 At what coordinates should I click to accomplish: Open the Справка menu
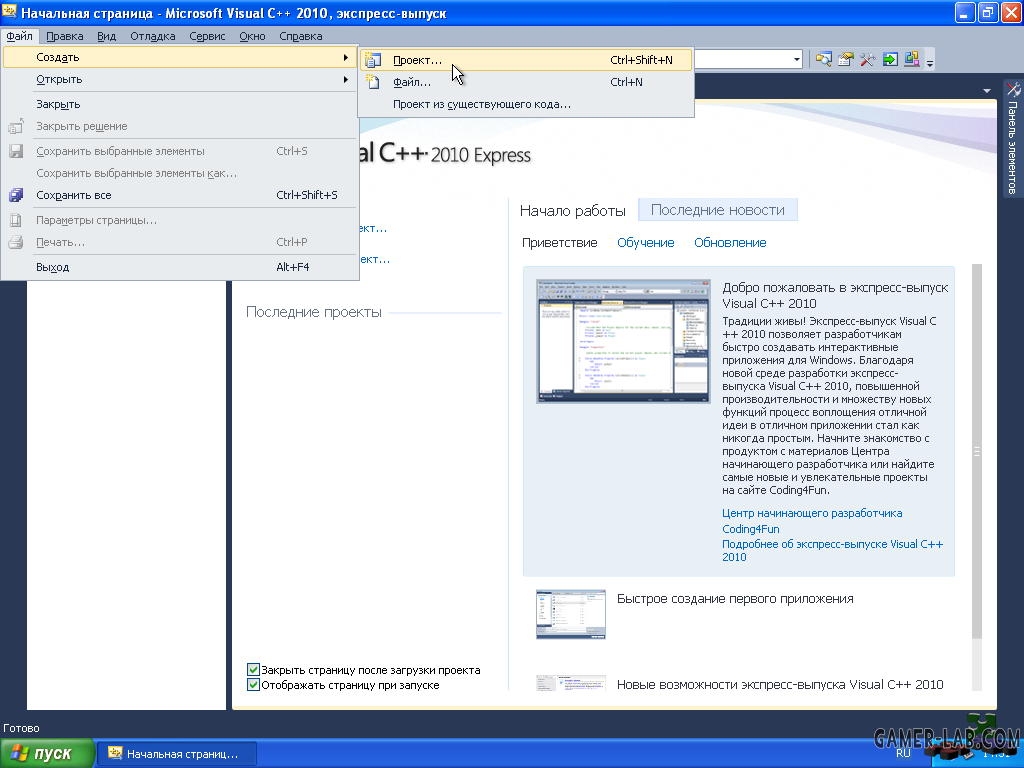(300, 37)
